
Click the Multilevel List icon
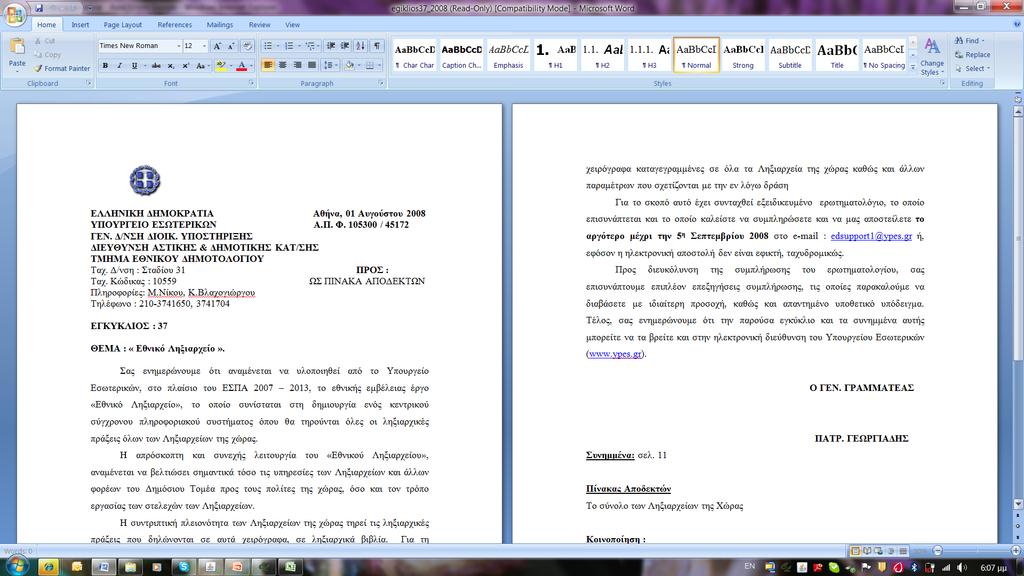310,46
